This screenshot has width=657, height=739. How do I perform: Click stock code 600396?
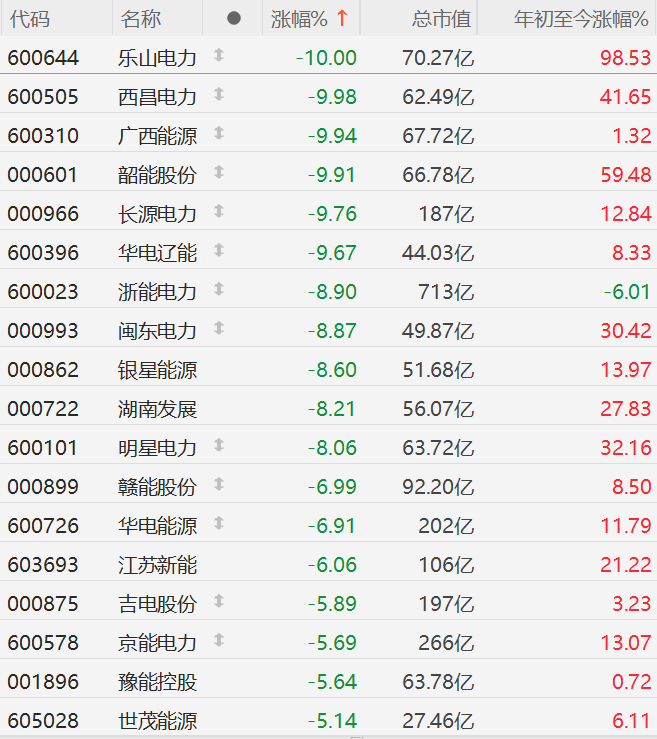[x=43, y=253]
